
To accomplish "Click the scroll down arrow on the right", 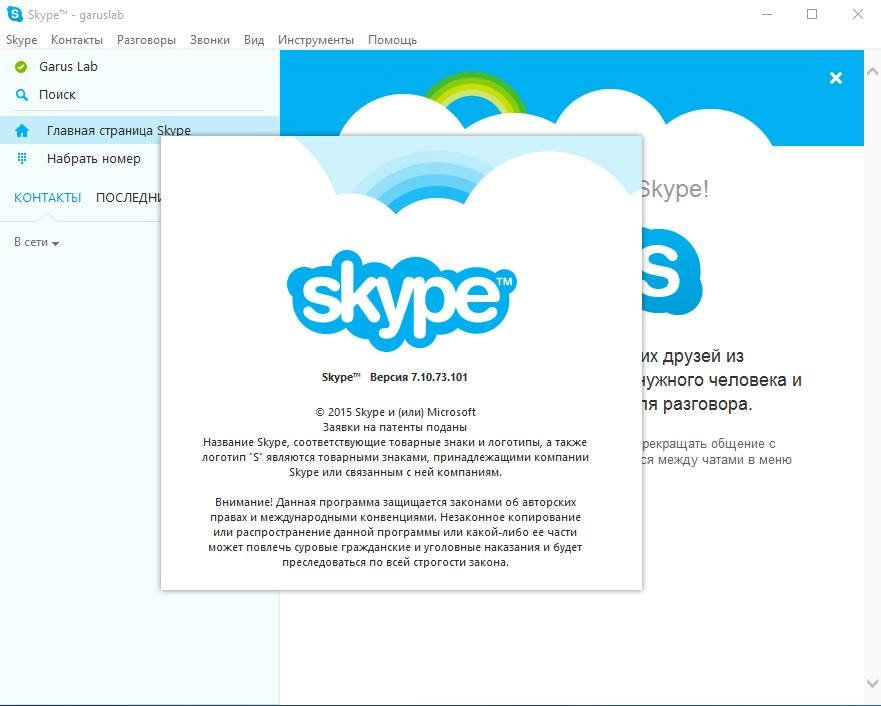I will pos(873,684).
